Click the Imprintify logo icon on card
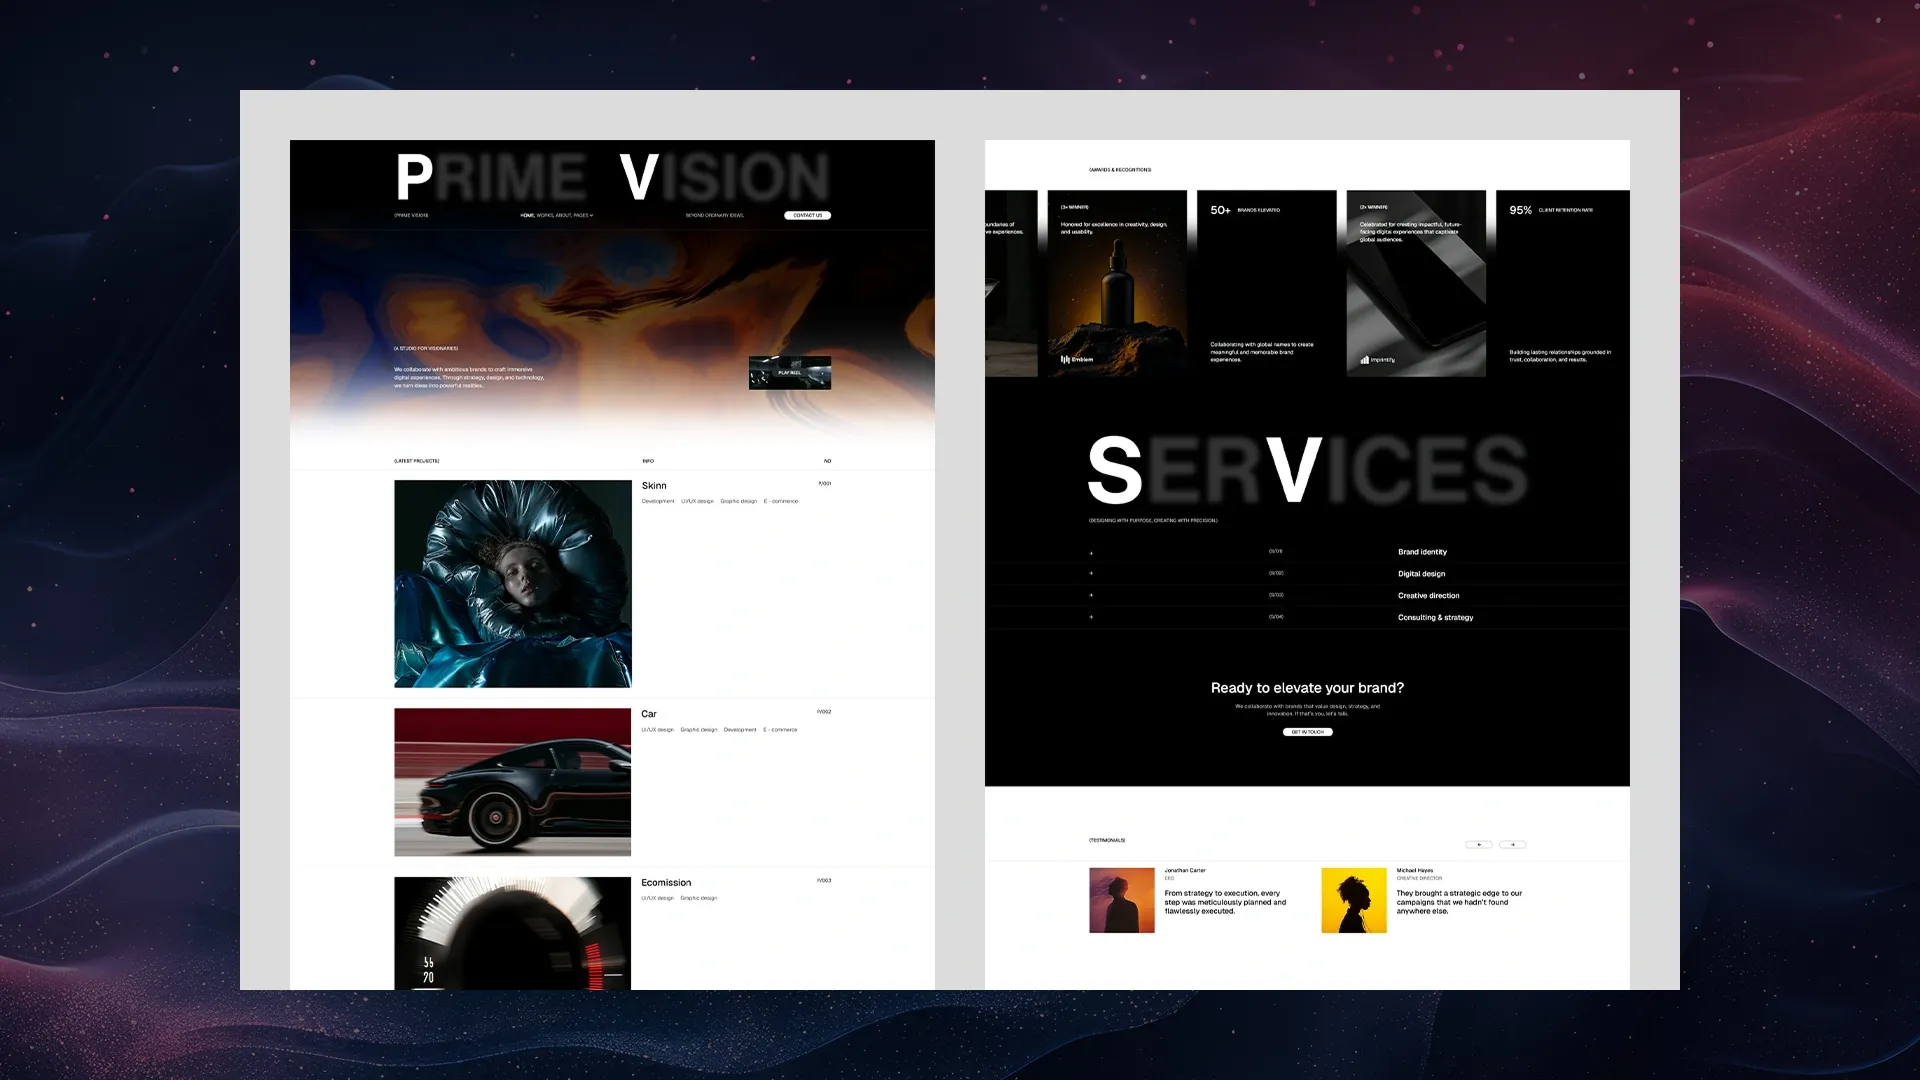The height and width of the screenshot is (1080, 1920). click(1365, 359)
